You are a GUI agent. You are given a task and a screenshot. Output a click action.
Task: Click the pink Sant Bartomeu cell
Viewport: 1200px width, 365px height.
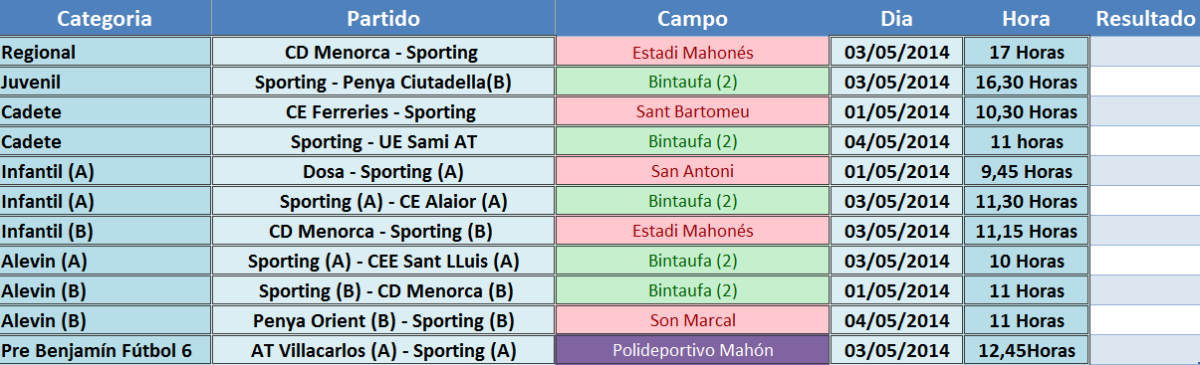coord(692,111)
